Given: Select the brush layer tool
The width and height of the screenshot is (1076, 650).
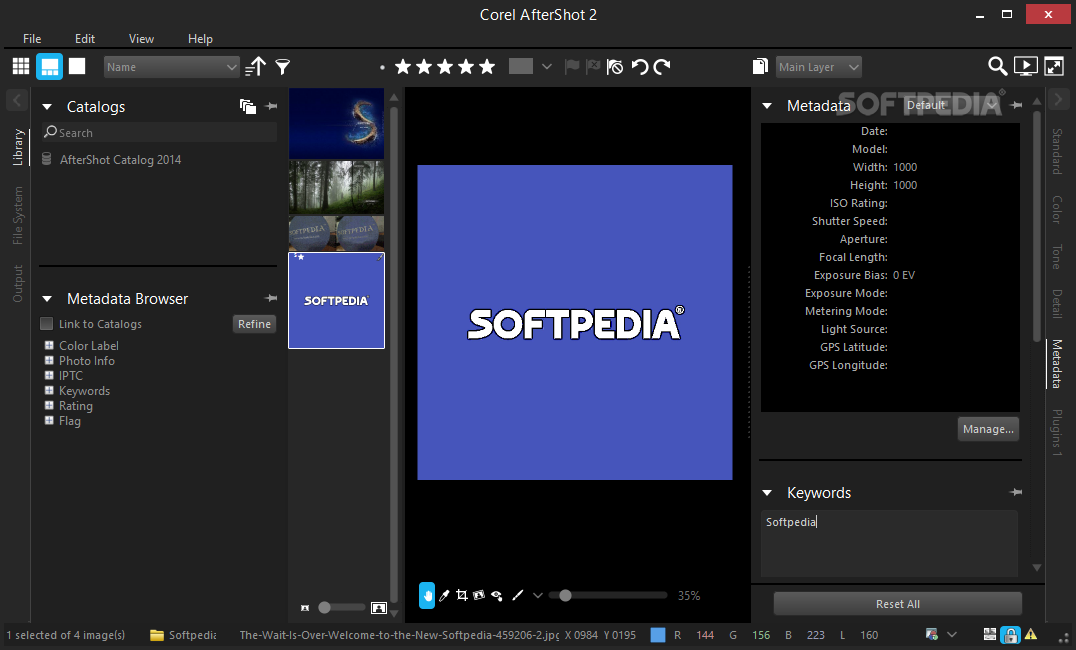Looking at the screenshot, I should [x=518, y=595].
